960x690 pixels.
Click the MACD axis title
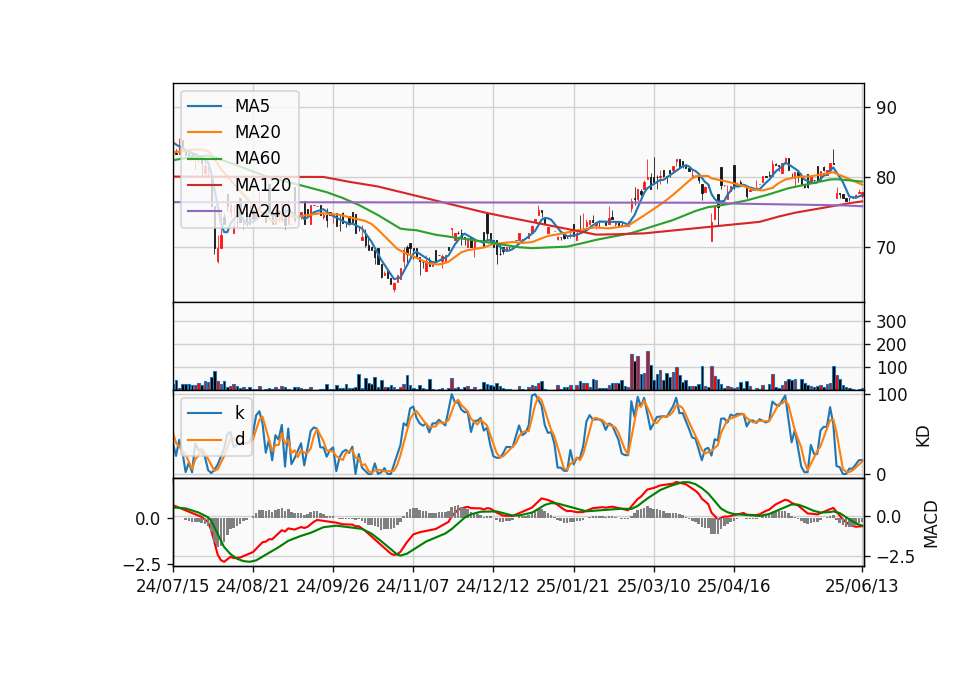click(930, 524)
